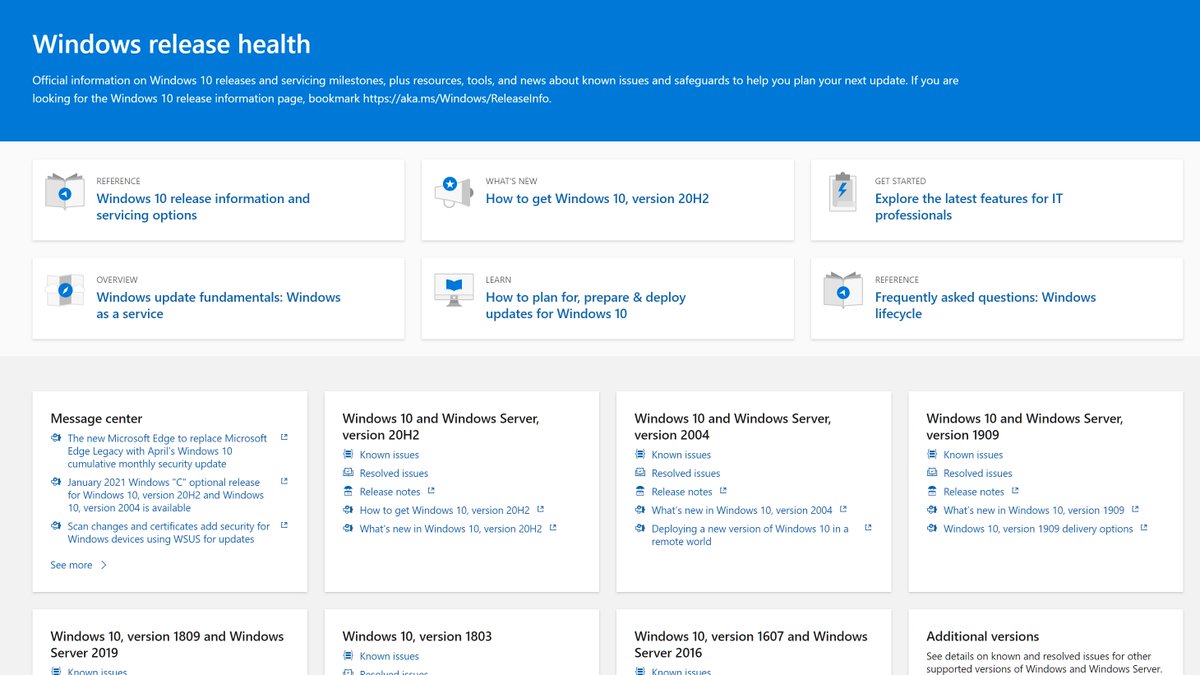Open the Windows 10 release information book icon

tap(65, 192)
